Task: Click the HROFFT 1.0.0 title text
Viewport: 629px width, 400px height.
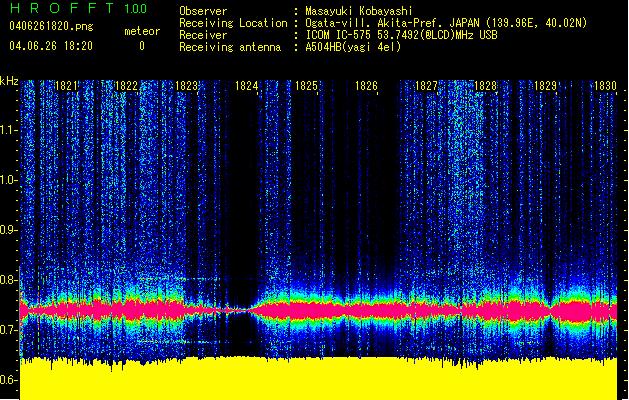Action: (x=78, y=8)
